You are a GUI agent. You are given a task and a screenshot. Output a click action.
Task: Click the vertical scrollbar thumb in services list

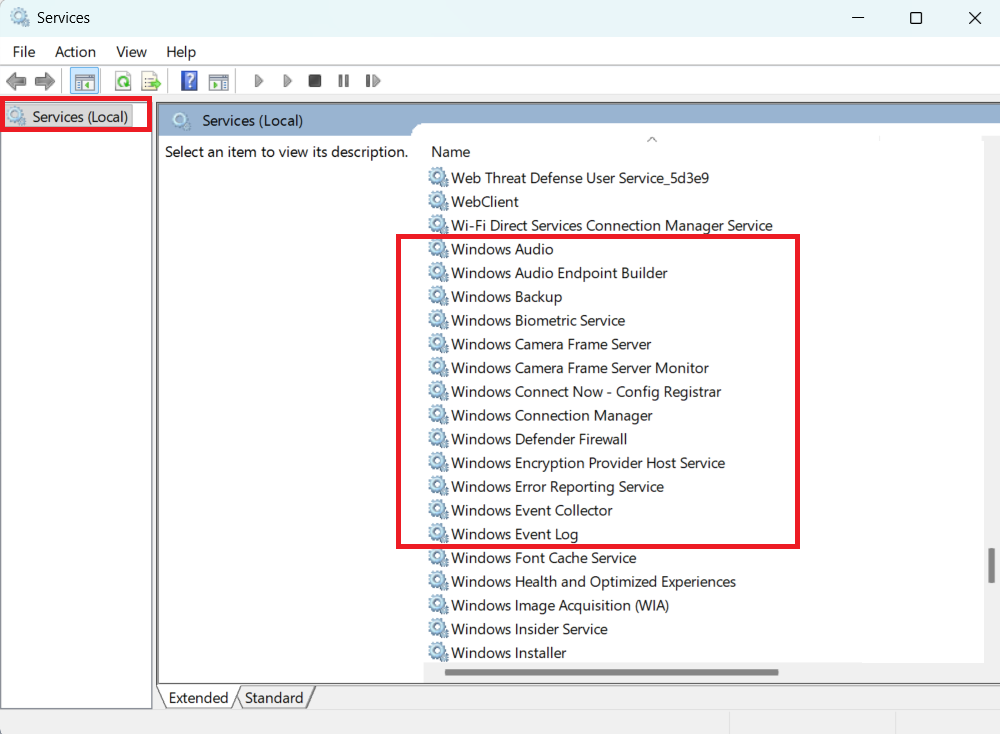(x=991, y=565)
